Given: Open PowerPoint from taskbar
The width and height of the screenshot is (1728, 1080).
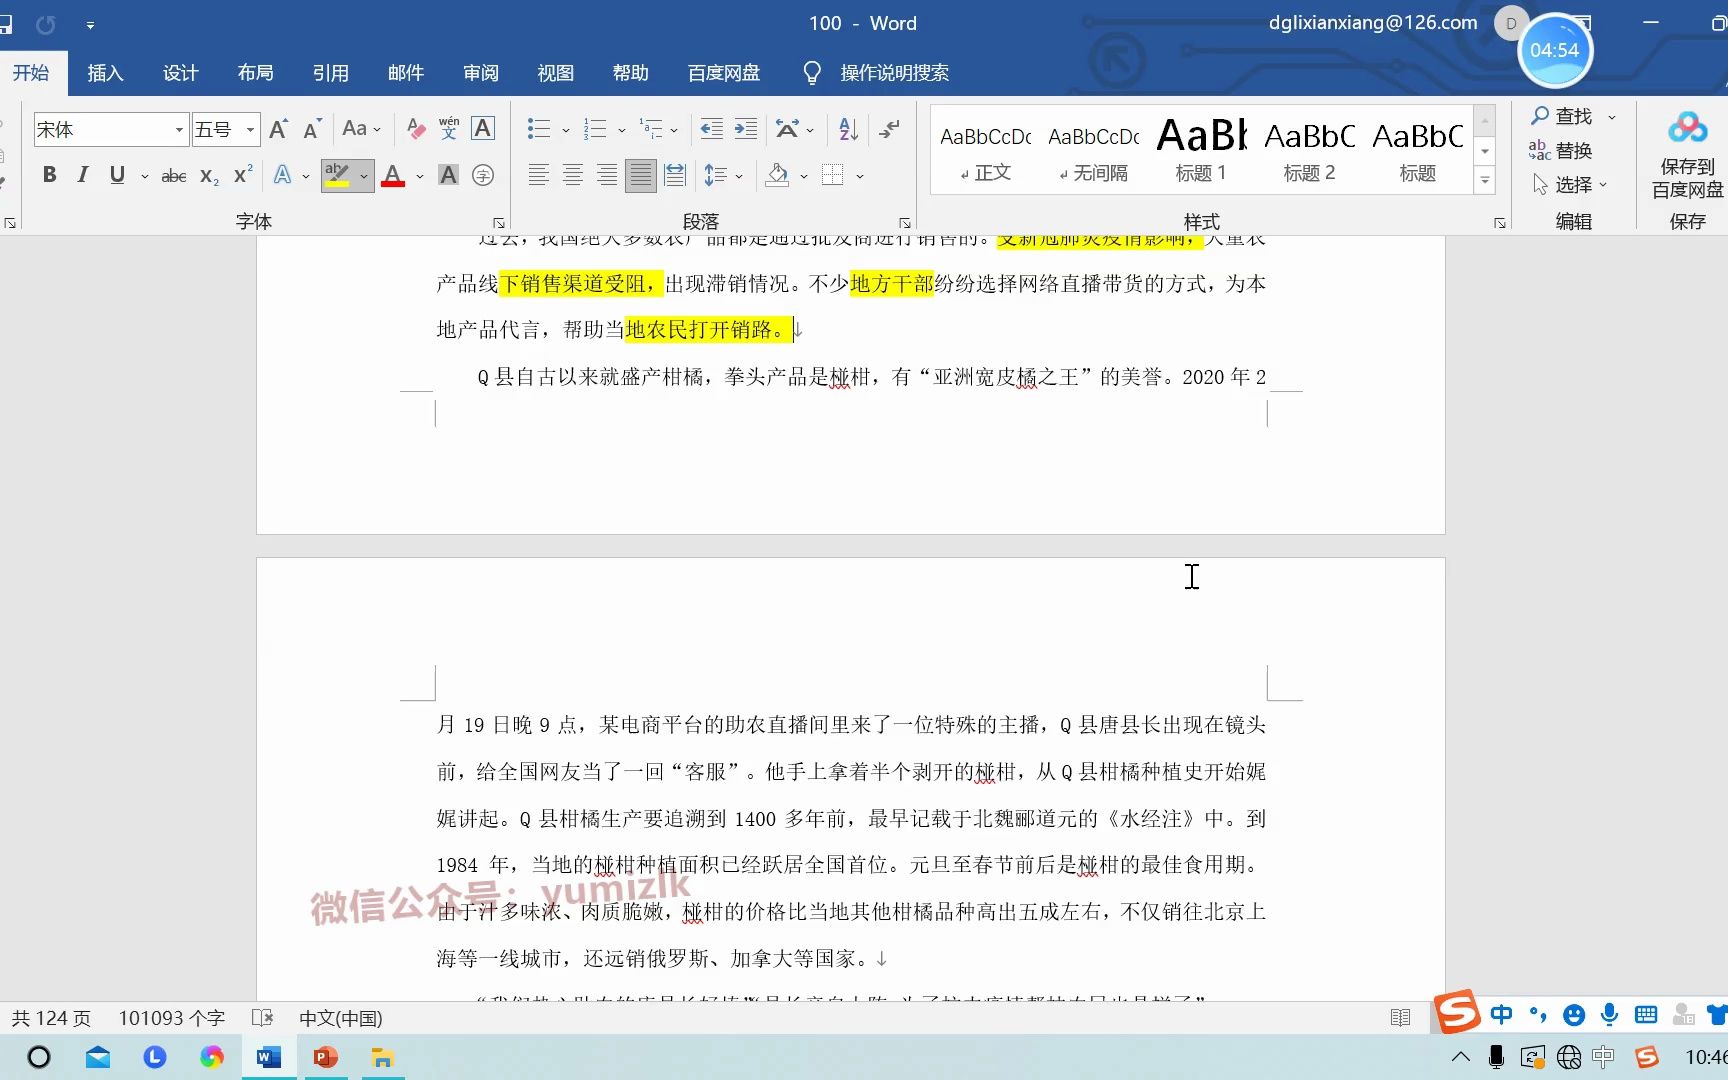Looking at the screenshot, I should (325, 1057).
